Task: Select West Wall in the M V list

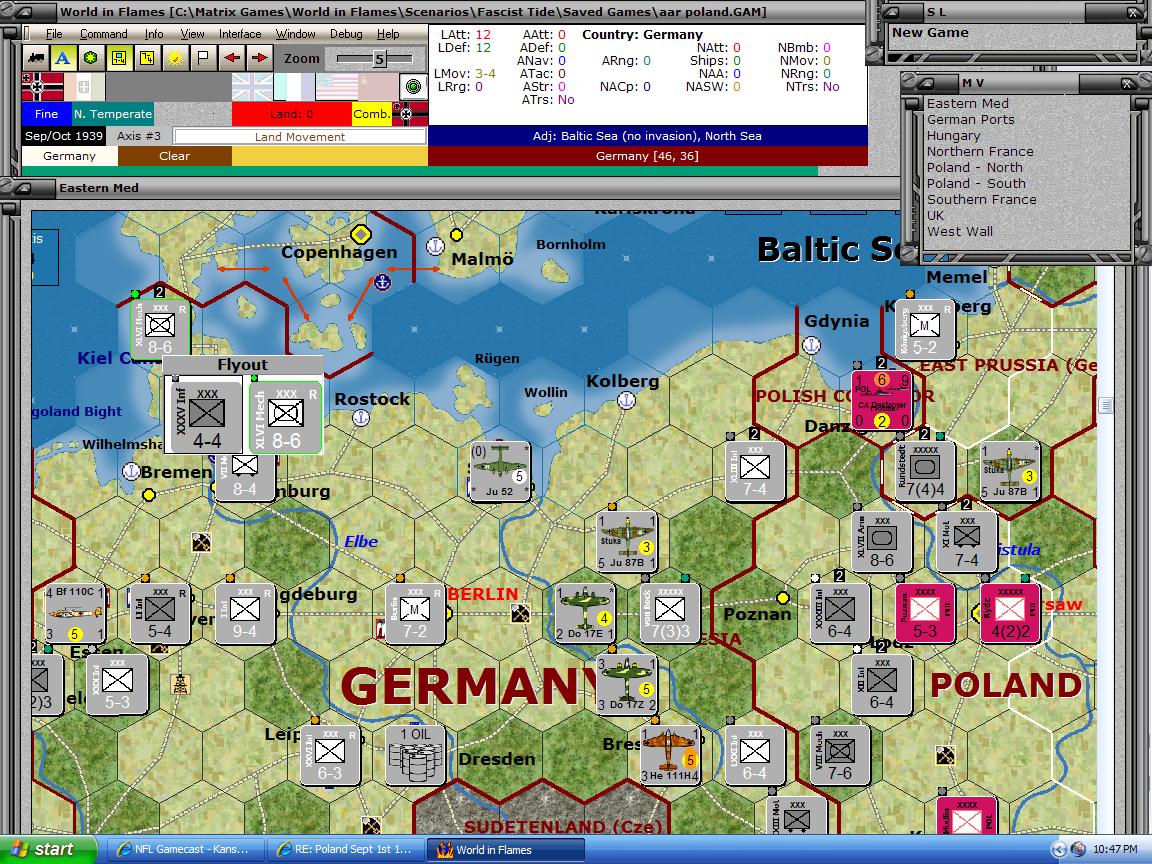Action: (x=960, y=231)
